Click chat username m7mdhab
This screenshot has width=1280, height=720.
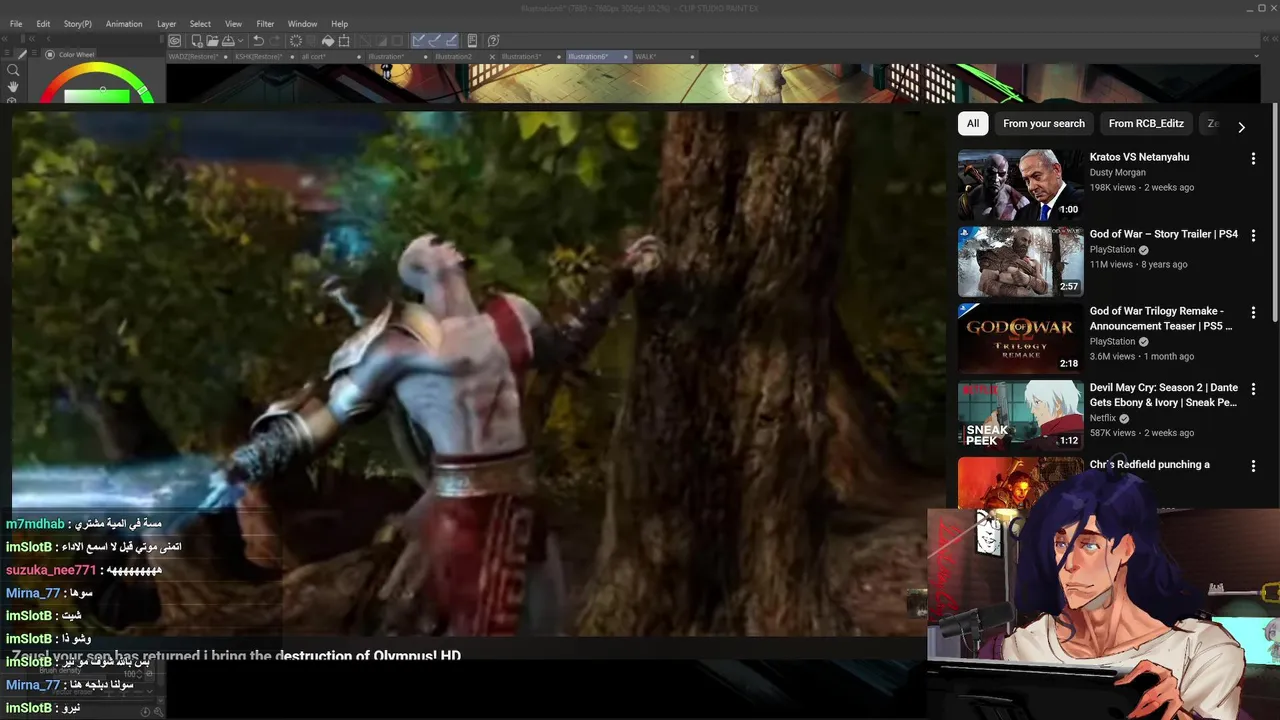point(35,524)
